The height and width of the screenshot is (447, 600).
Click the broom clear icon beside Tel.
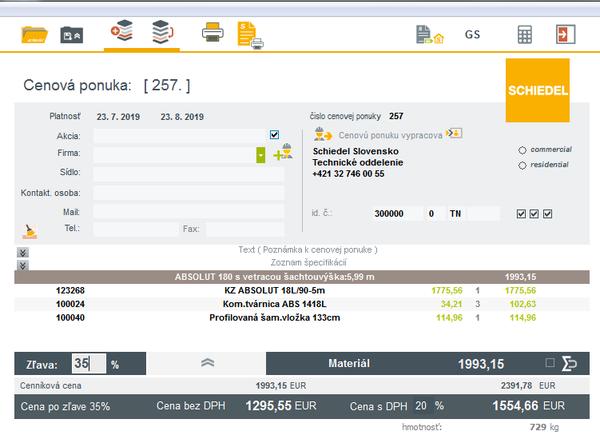31,230
